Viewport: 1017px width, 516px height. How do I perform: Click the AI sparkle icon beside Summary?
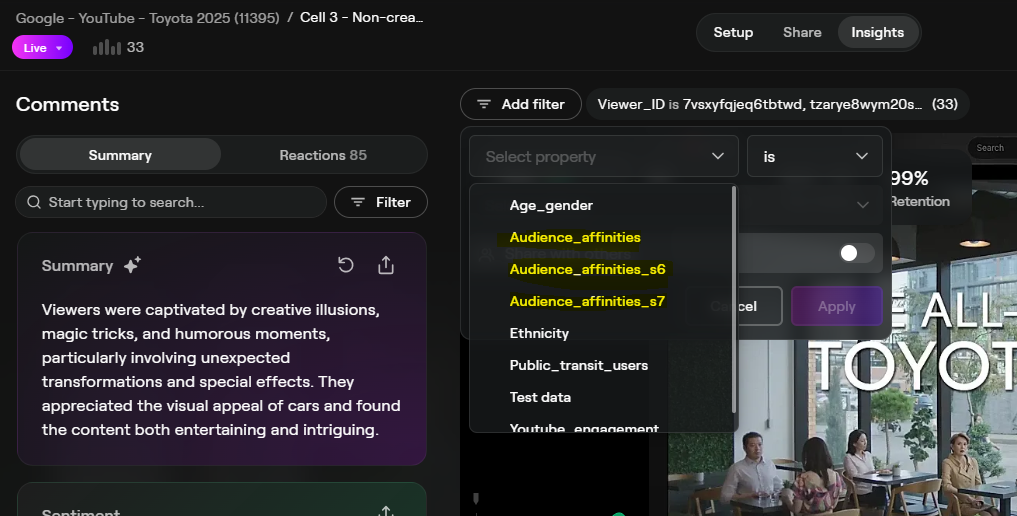[x=132, y=265]
